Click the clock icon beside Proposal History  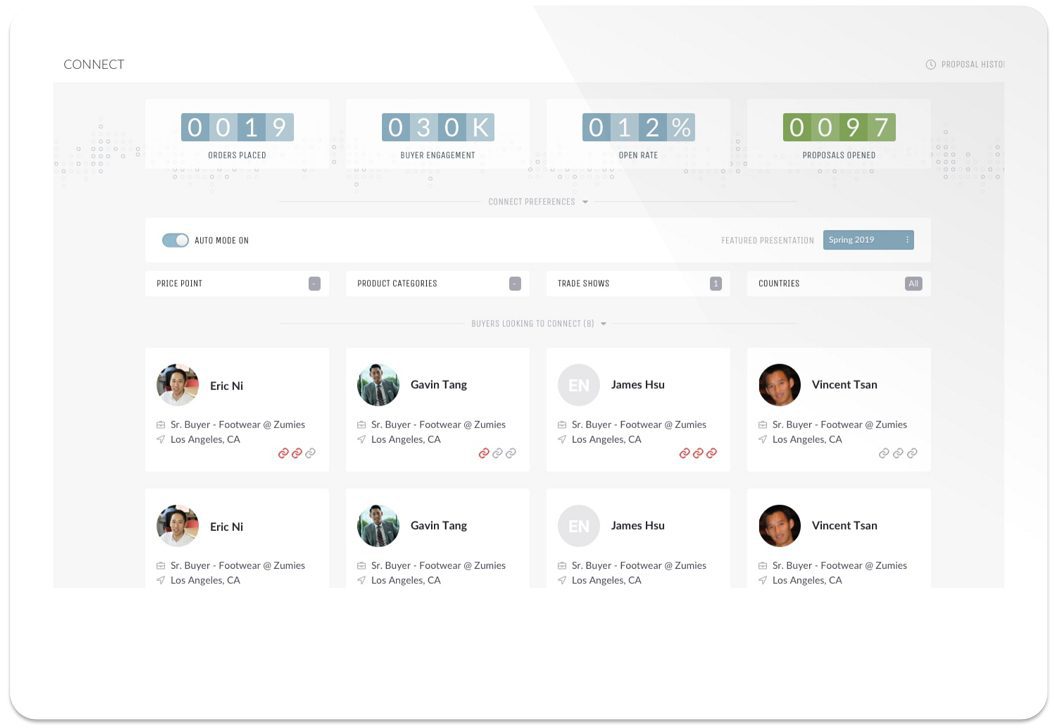pos(931,65)
